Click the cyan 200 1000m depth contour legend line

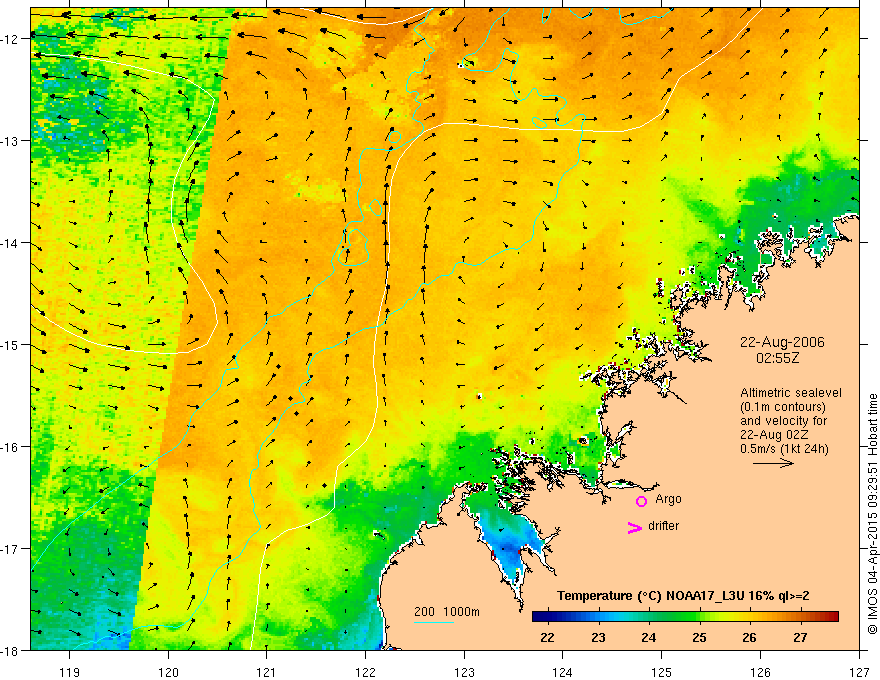[x=434, y=622]
